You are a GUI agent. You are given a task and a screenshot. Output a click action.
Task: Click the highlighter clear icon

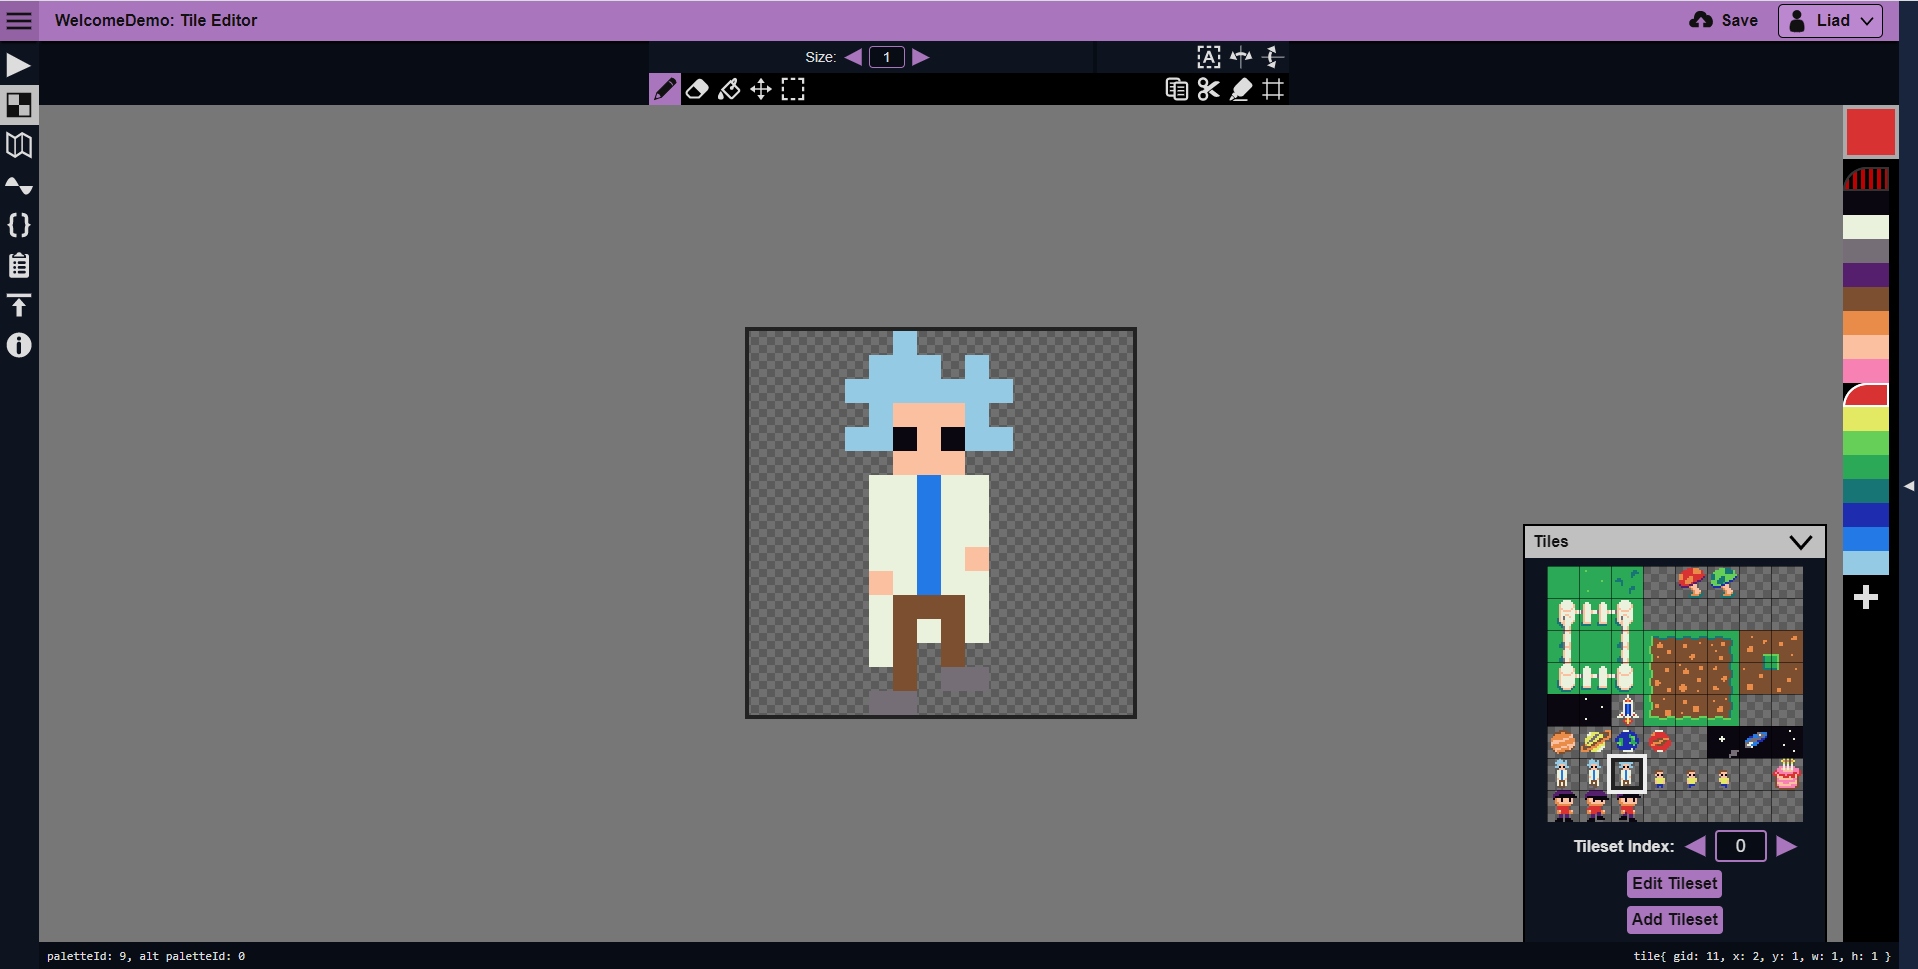click(x=1241, y=89)
